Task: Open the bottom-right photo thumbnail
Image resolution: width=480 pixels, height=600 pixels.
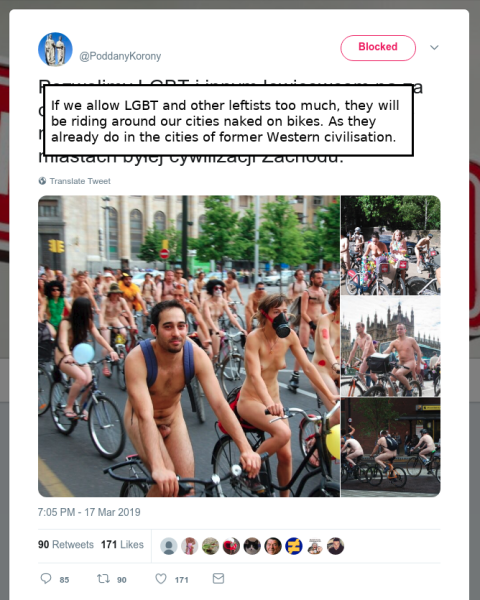Action: click(391, 447)
